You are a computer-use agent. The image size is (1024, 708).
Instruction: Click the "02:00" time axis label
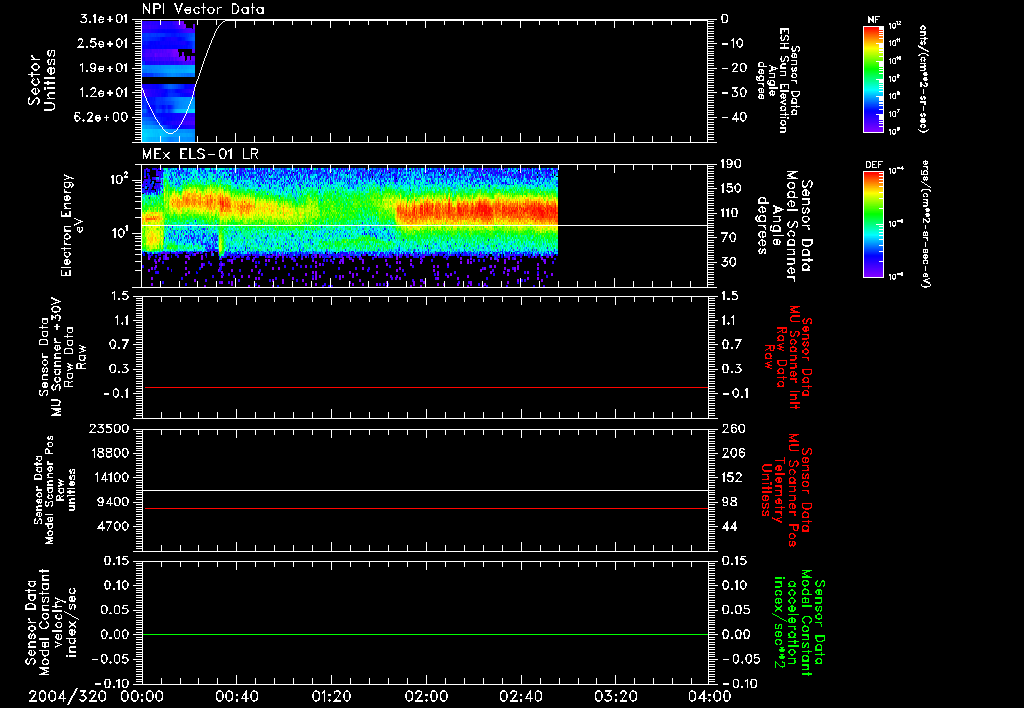(x=426, y=696)
